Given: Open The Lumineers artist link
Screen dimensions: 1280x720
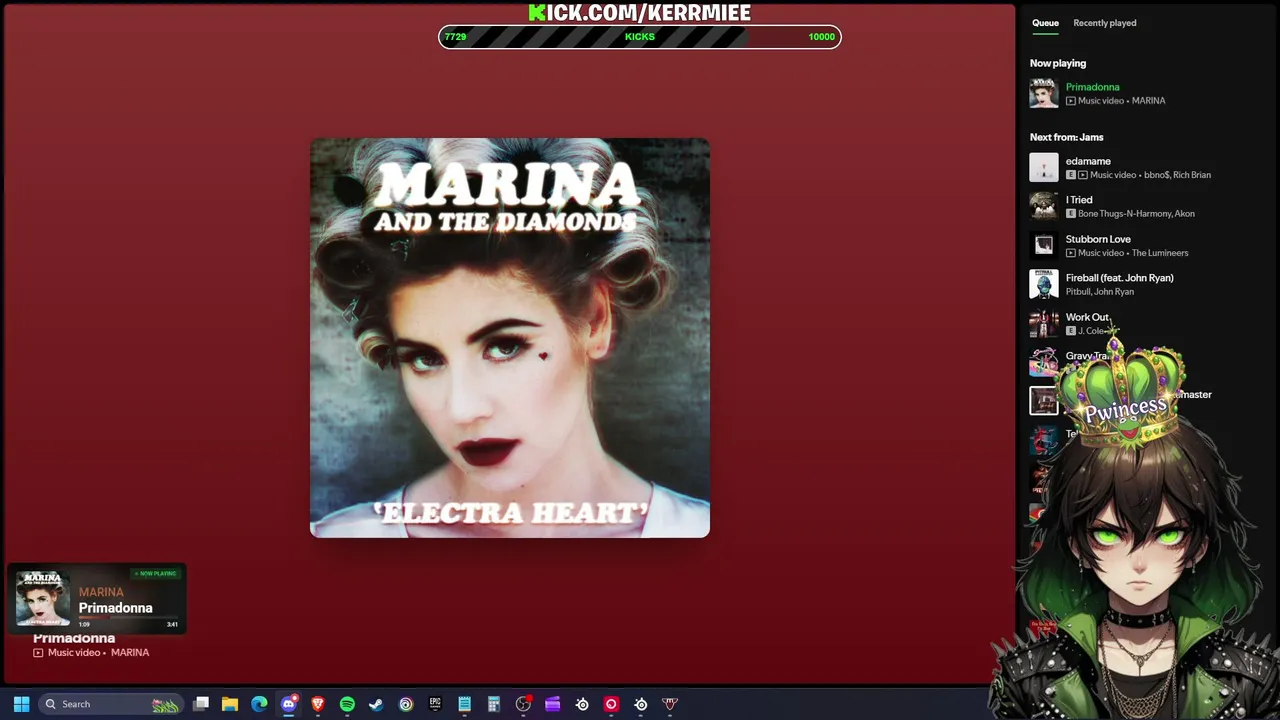Looking at the screenshot, I should point(1160,253).
